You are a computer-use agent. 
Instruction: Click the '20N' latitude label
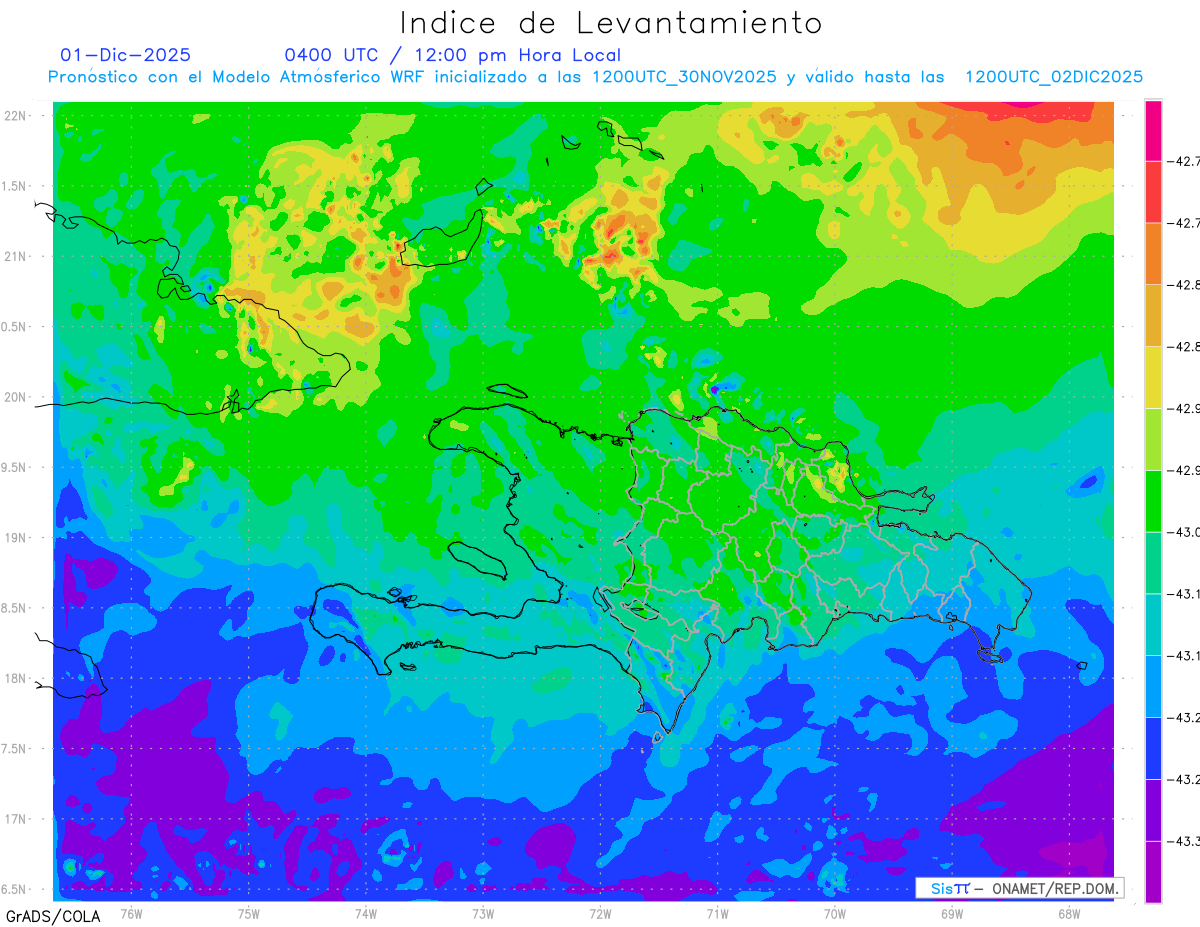coord(16,397)
